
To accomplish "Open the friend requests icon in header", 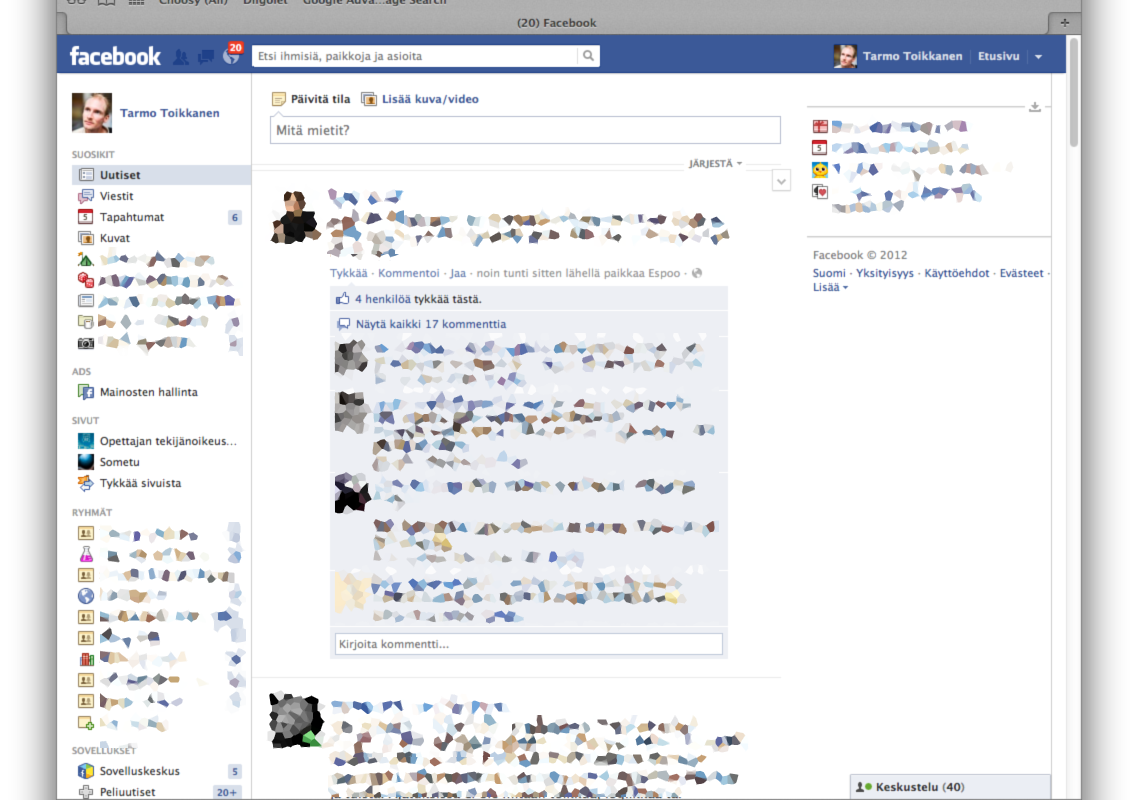I will click(181, 57).
